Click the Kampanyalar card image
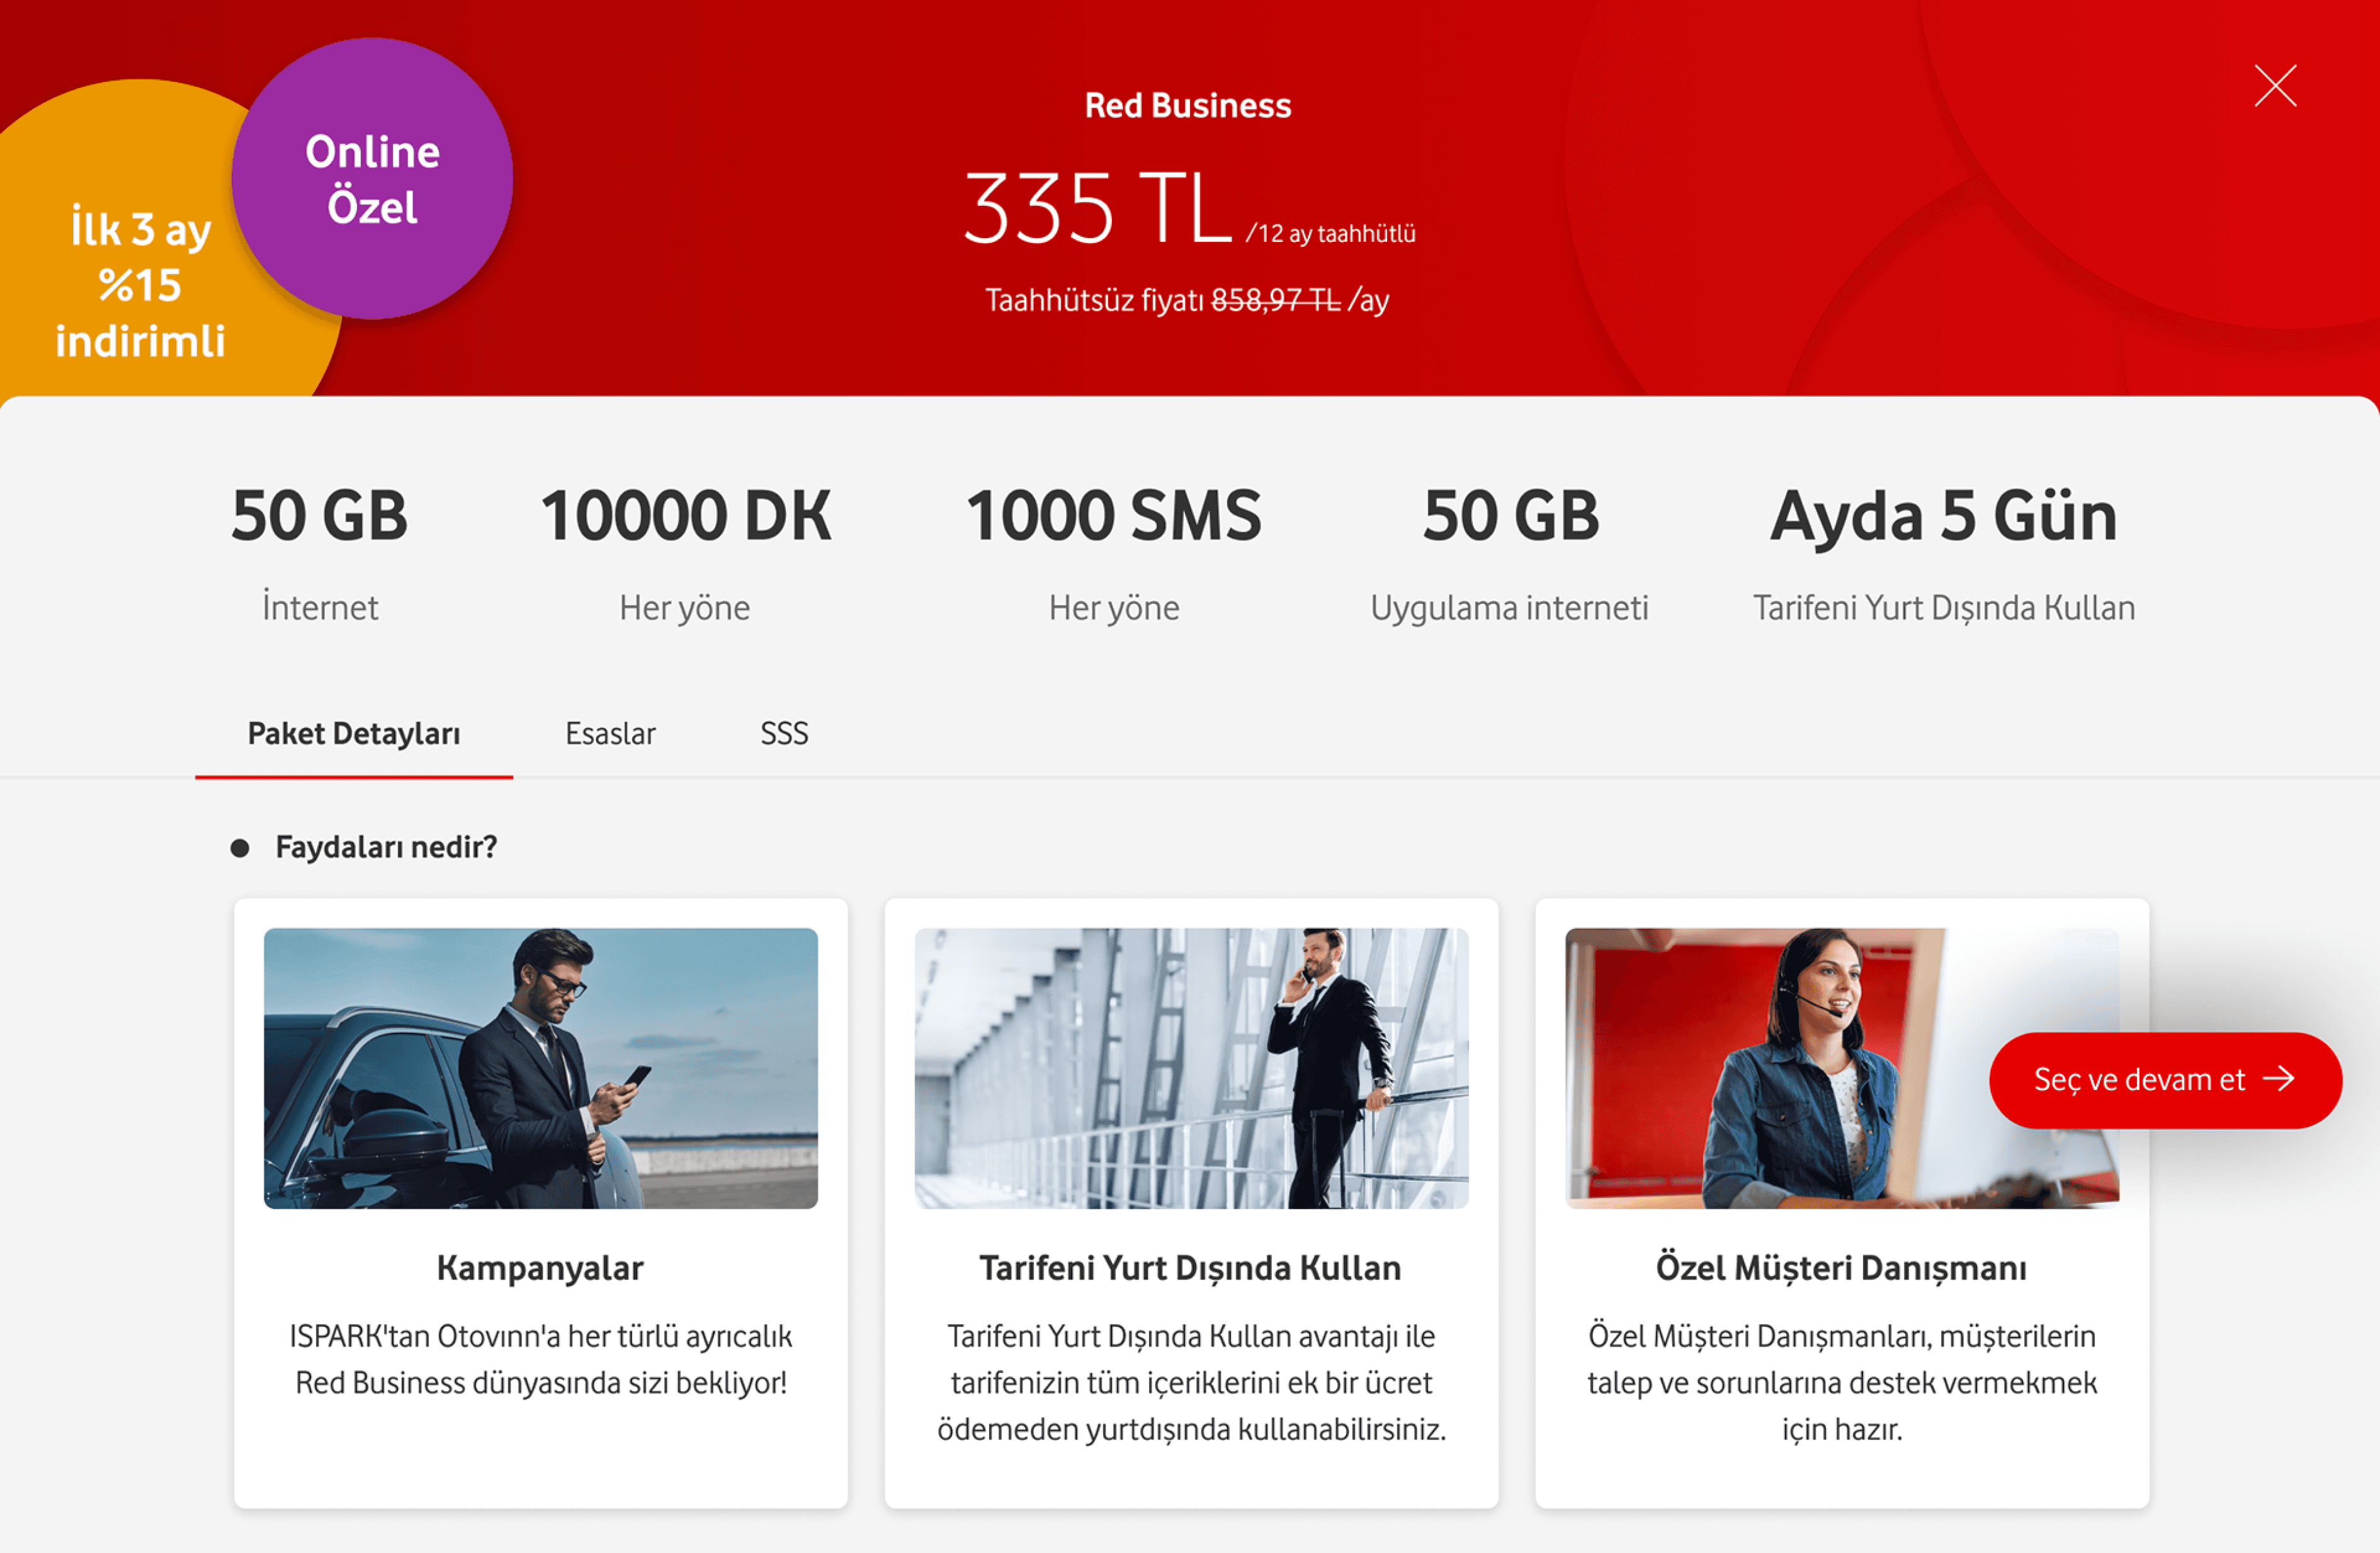Viewport: 2380px width, 1553px height. coord(540,1068)
